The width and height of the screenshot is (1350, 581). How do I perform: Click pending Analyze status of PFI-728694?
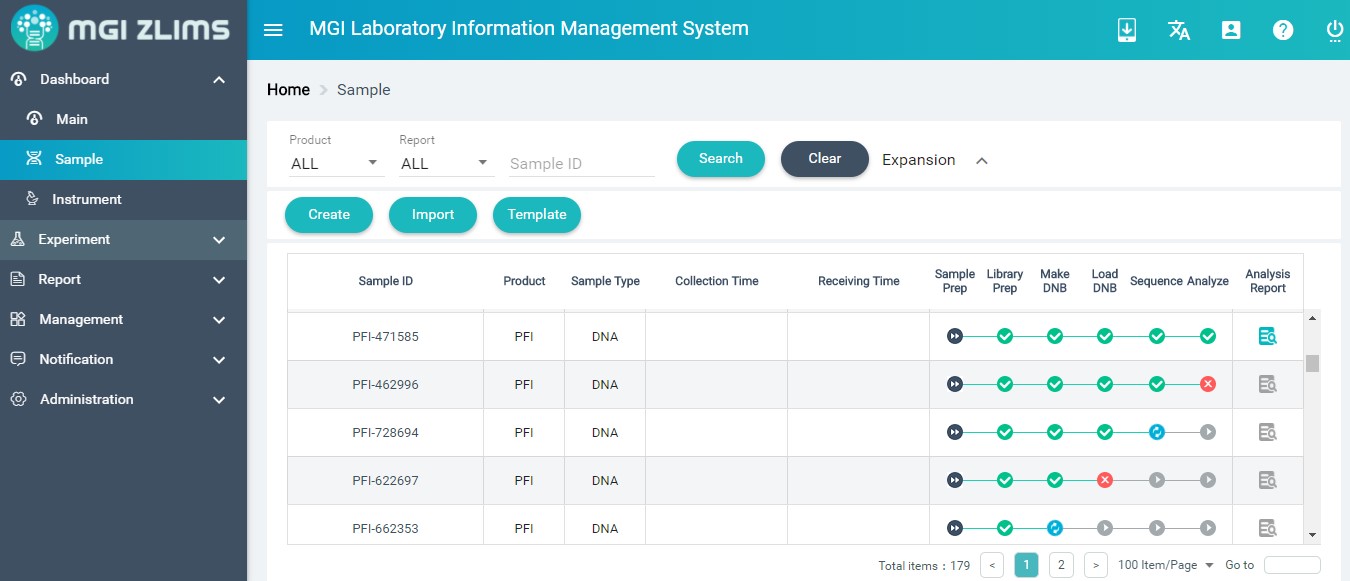1208,432
